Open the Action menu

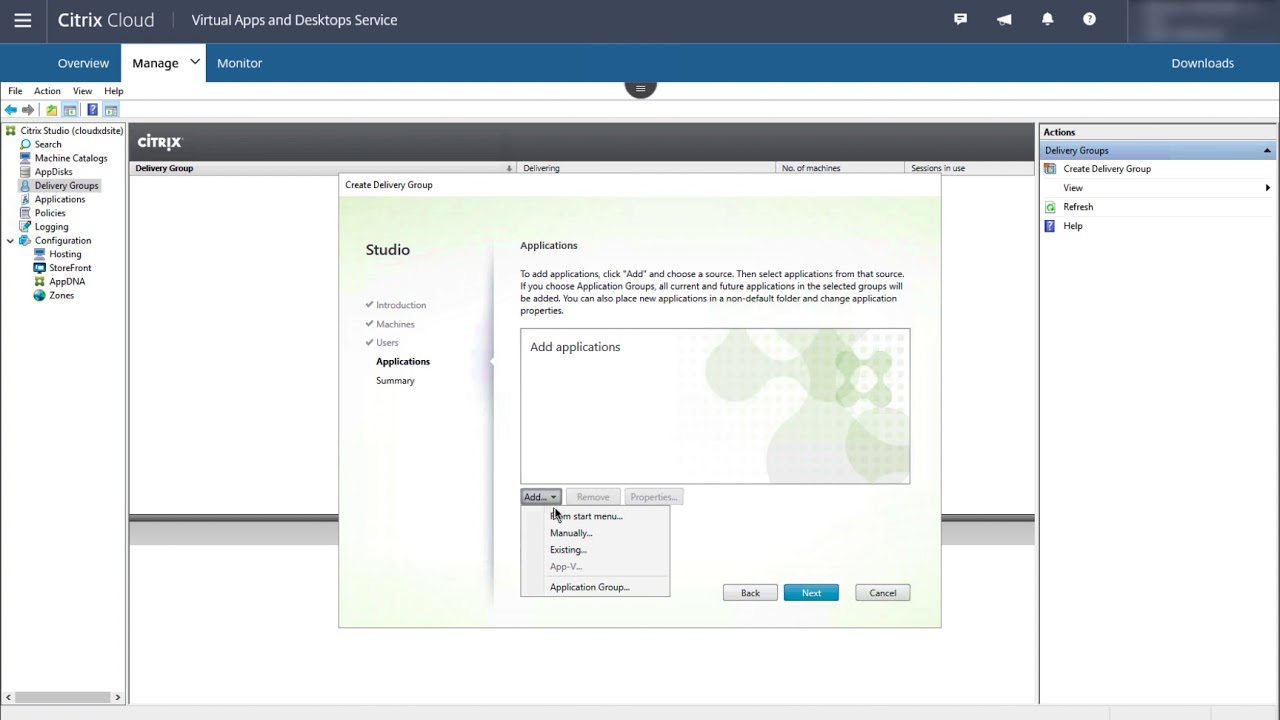tap(47, 91)
